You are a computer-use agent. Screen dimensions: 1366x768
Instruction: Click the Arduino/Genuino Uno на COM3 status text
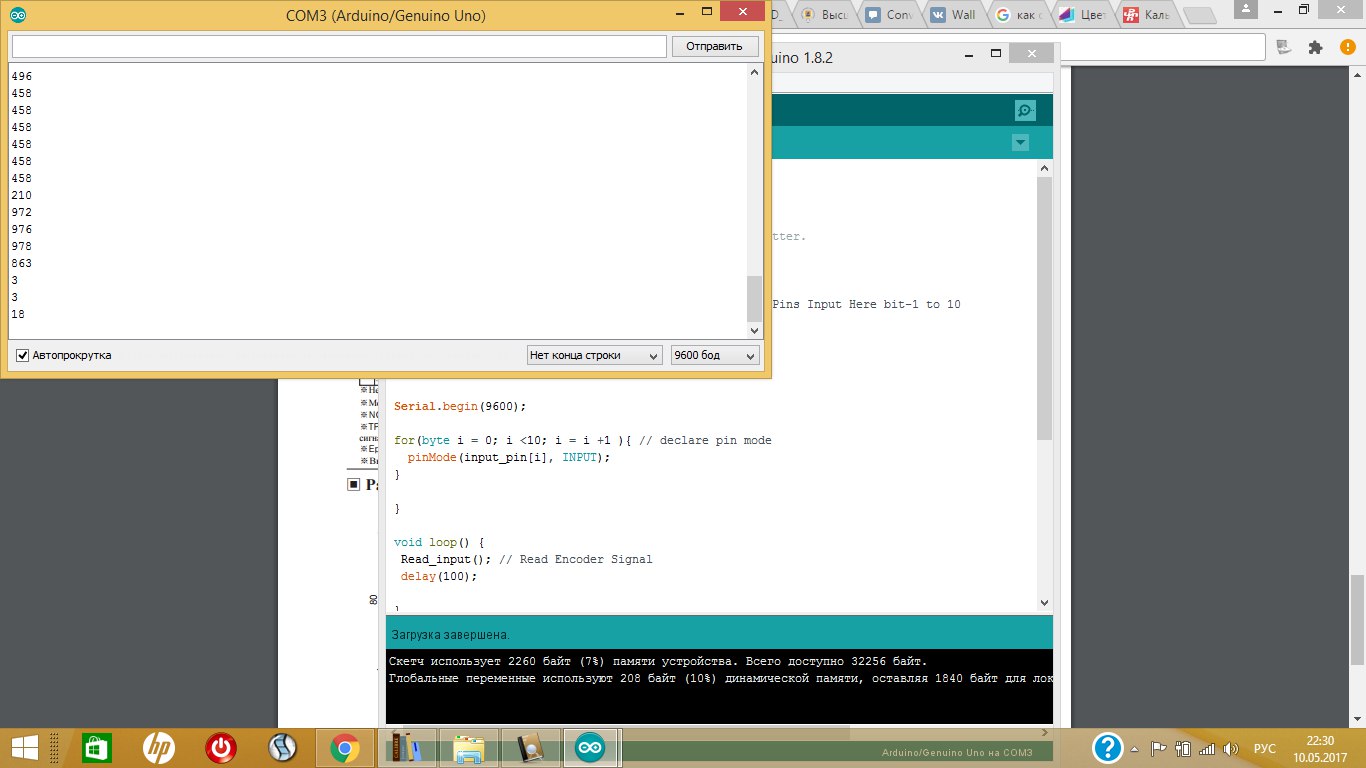click(956, 752)
